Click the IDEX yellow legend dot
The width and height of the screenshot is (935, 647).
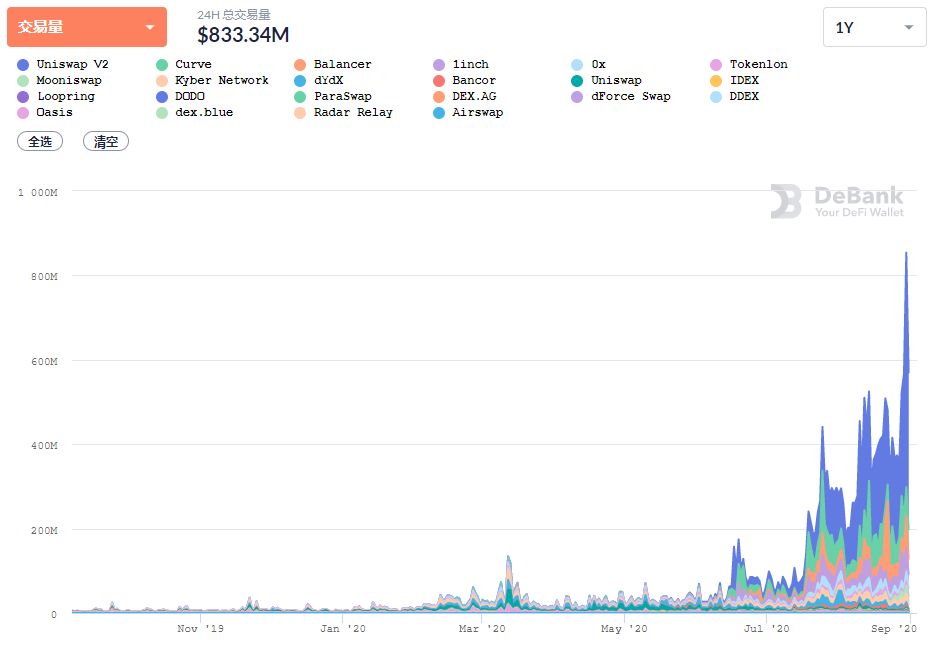pyautogui.click(x=716, y=81)
